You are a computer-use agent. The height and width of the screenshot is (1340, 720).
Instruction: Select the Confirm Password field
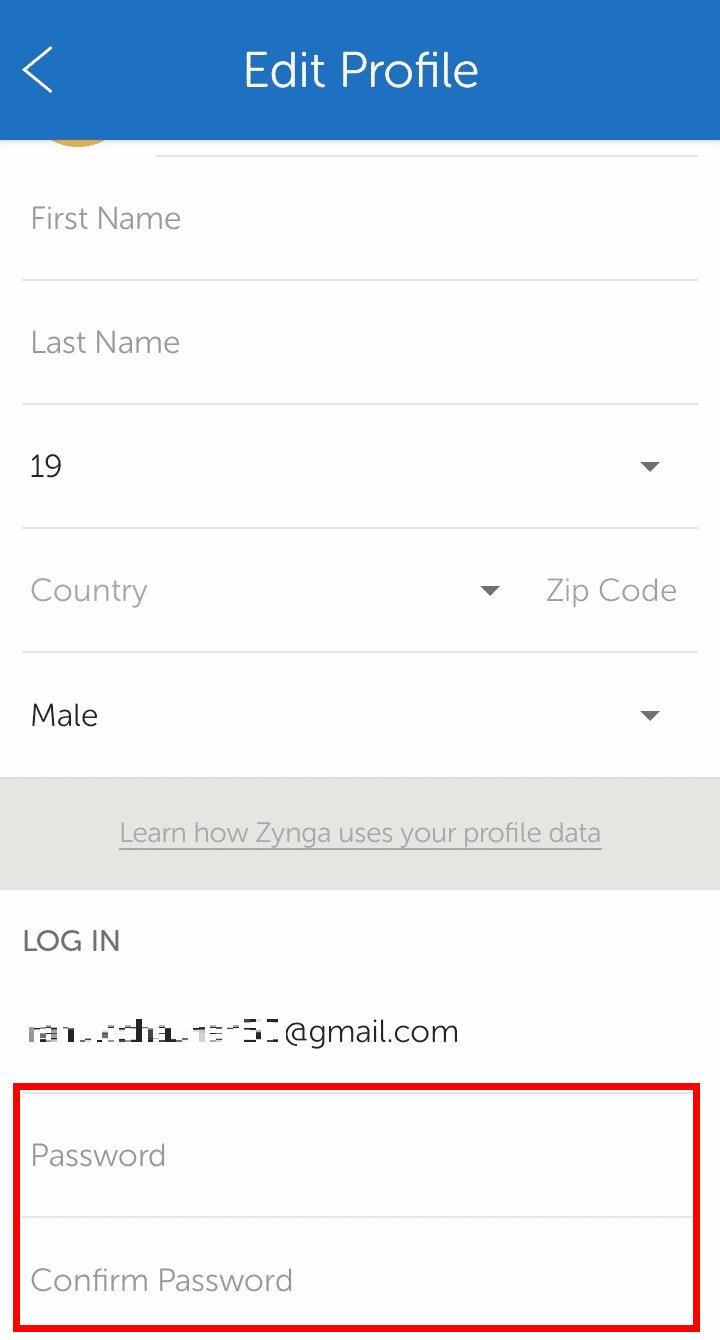point(356,1279)
